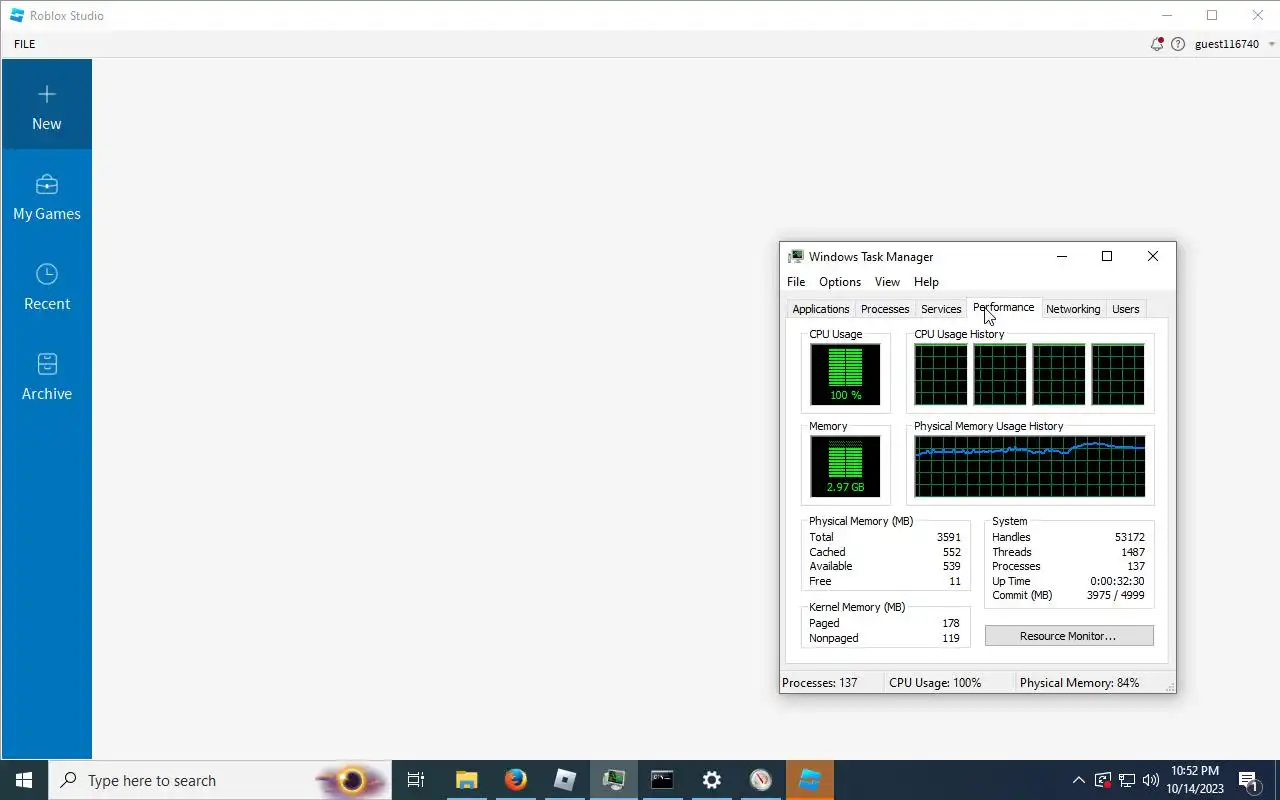The image size is (1280, 800).
Task: Expand guest116740 account dropdown arrow
Action: (x=1272, y=44)
